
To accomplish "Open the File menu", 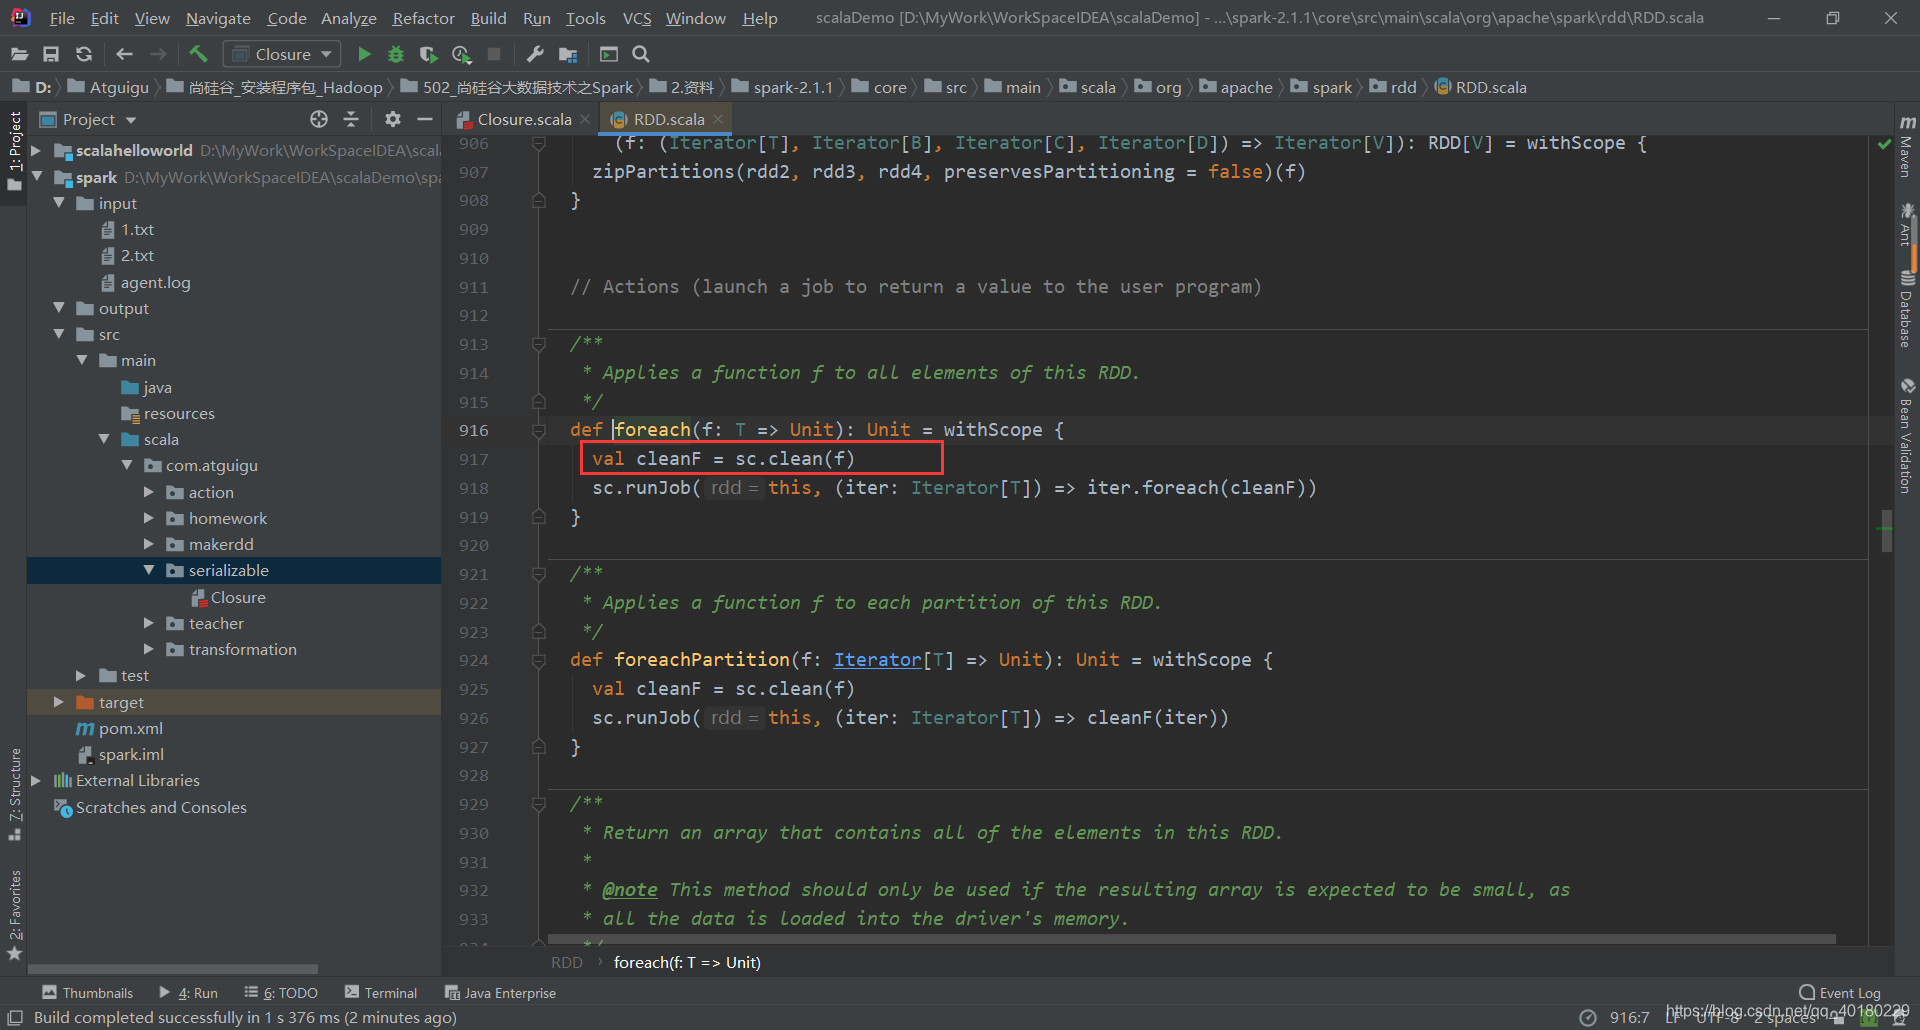I will pyautogui.click(x=62, y=18).
